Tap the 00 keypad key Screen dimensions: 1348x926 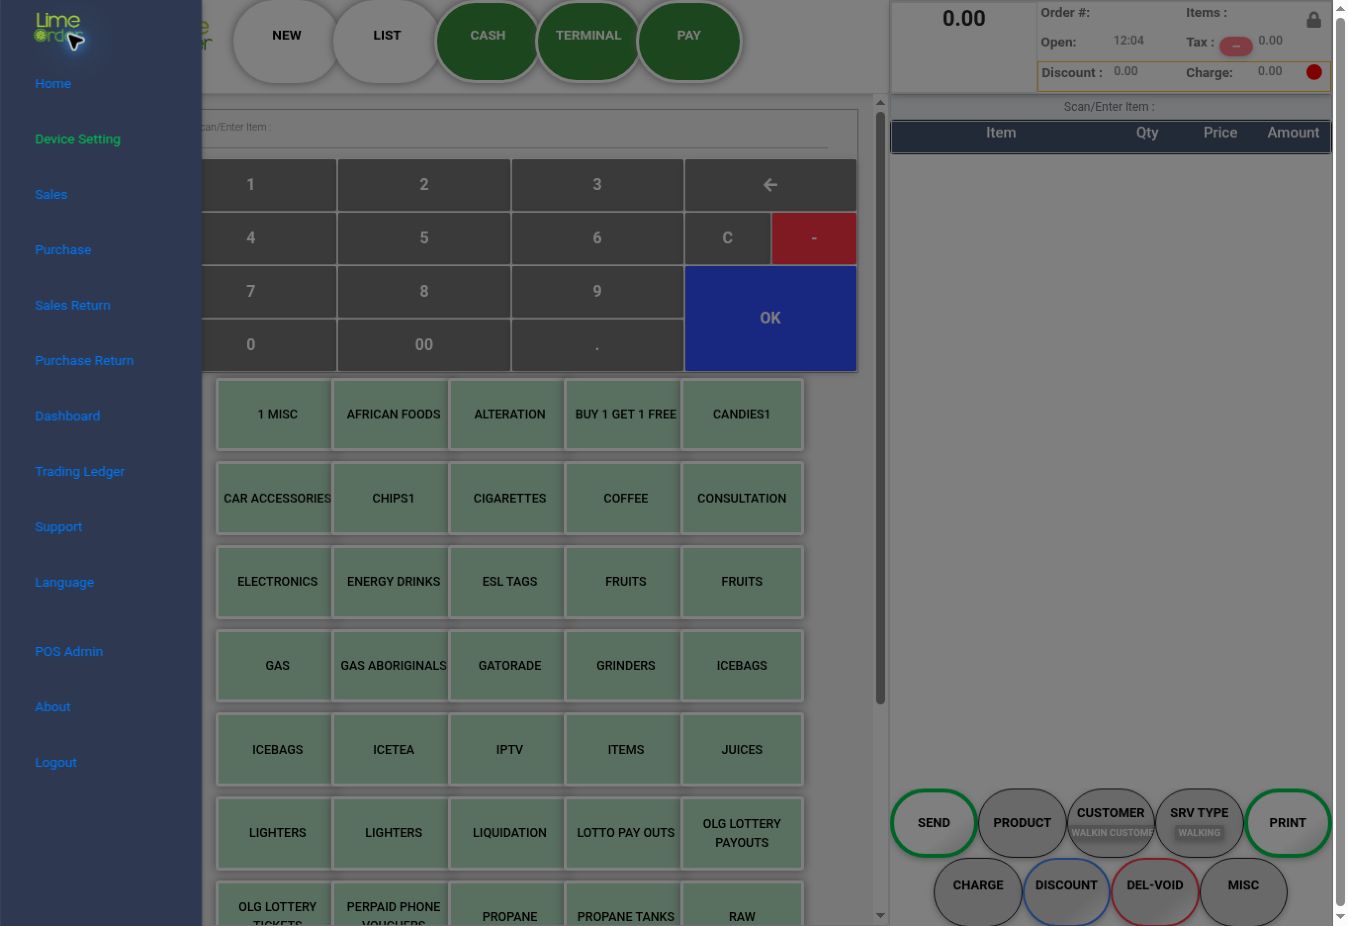pyautogui.click(x=424, y=345)
